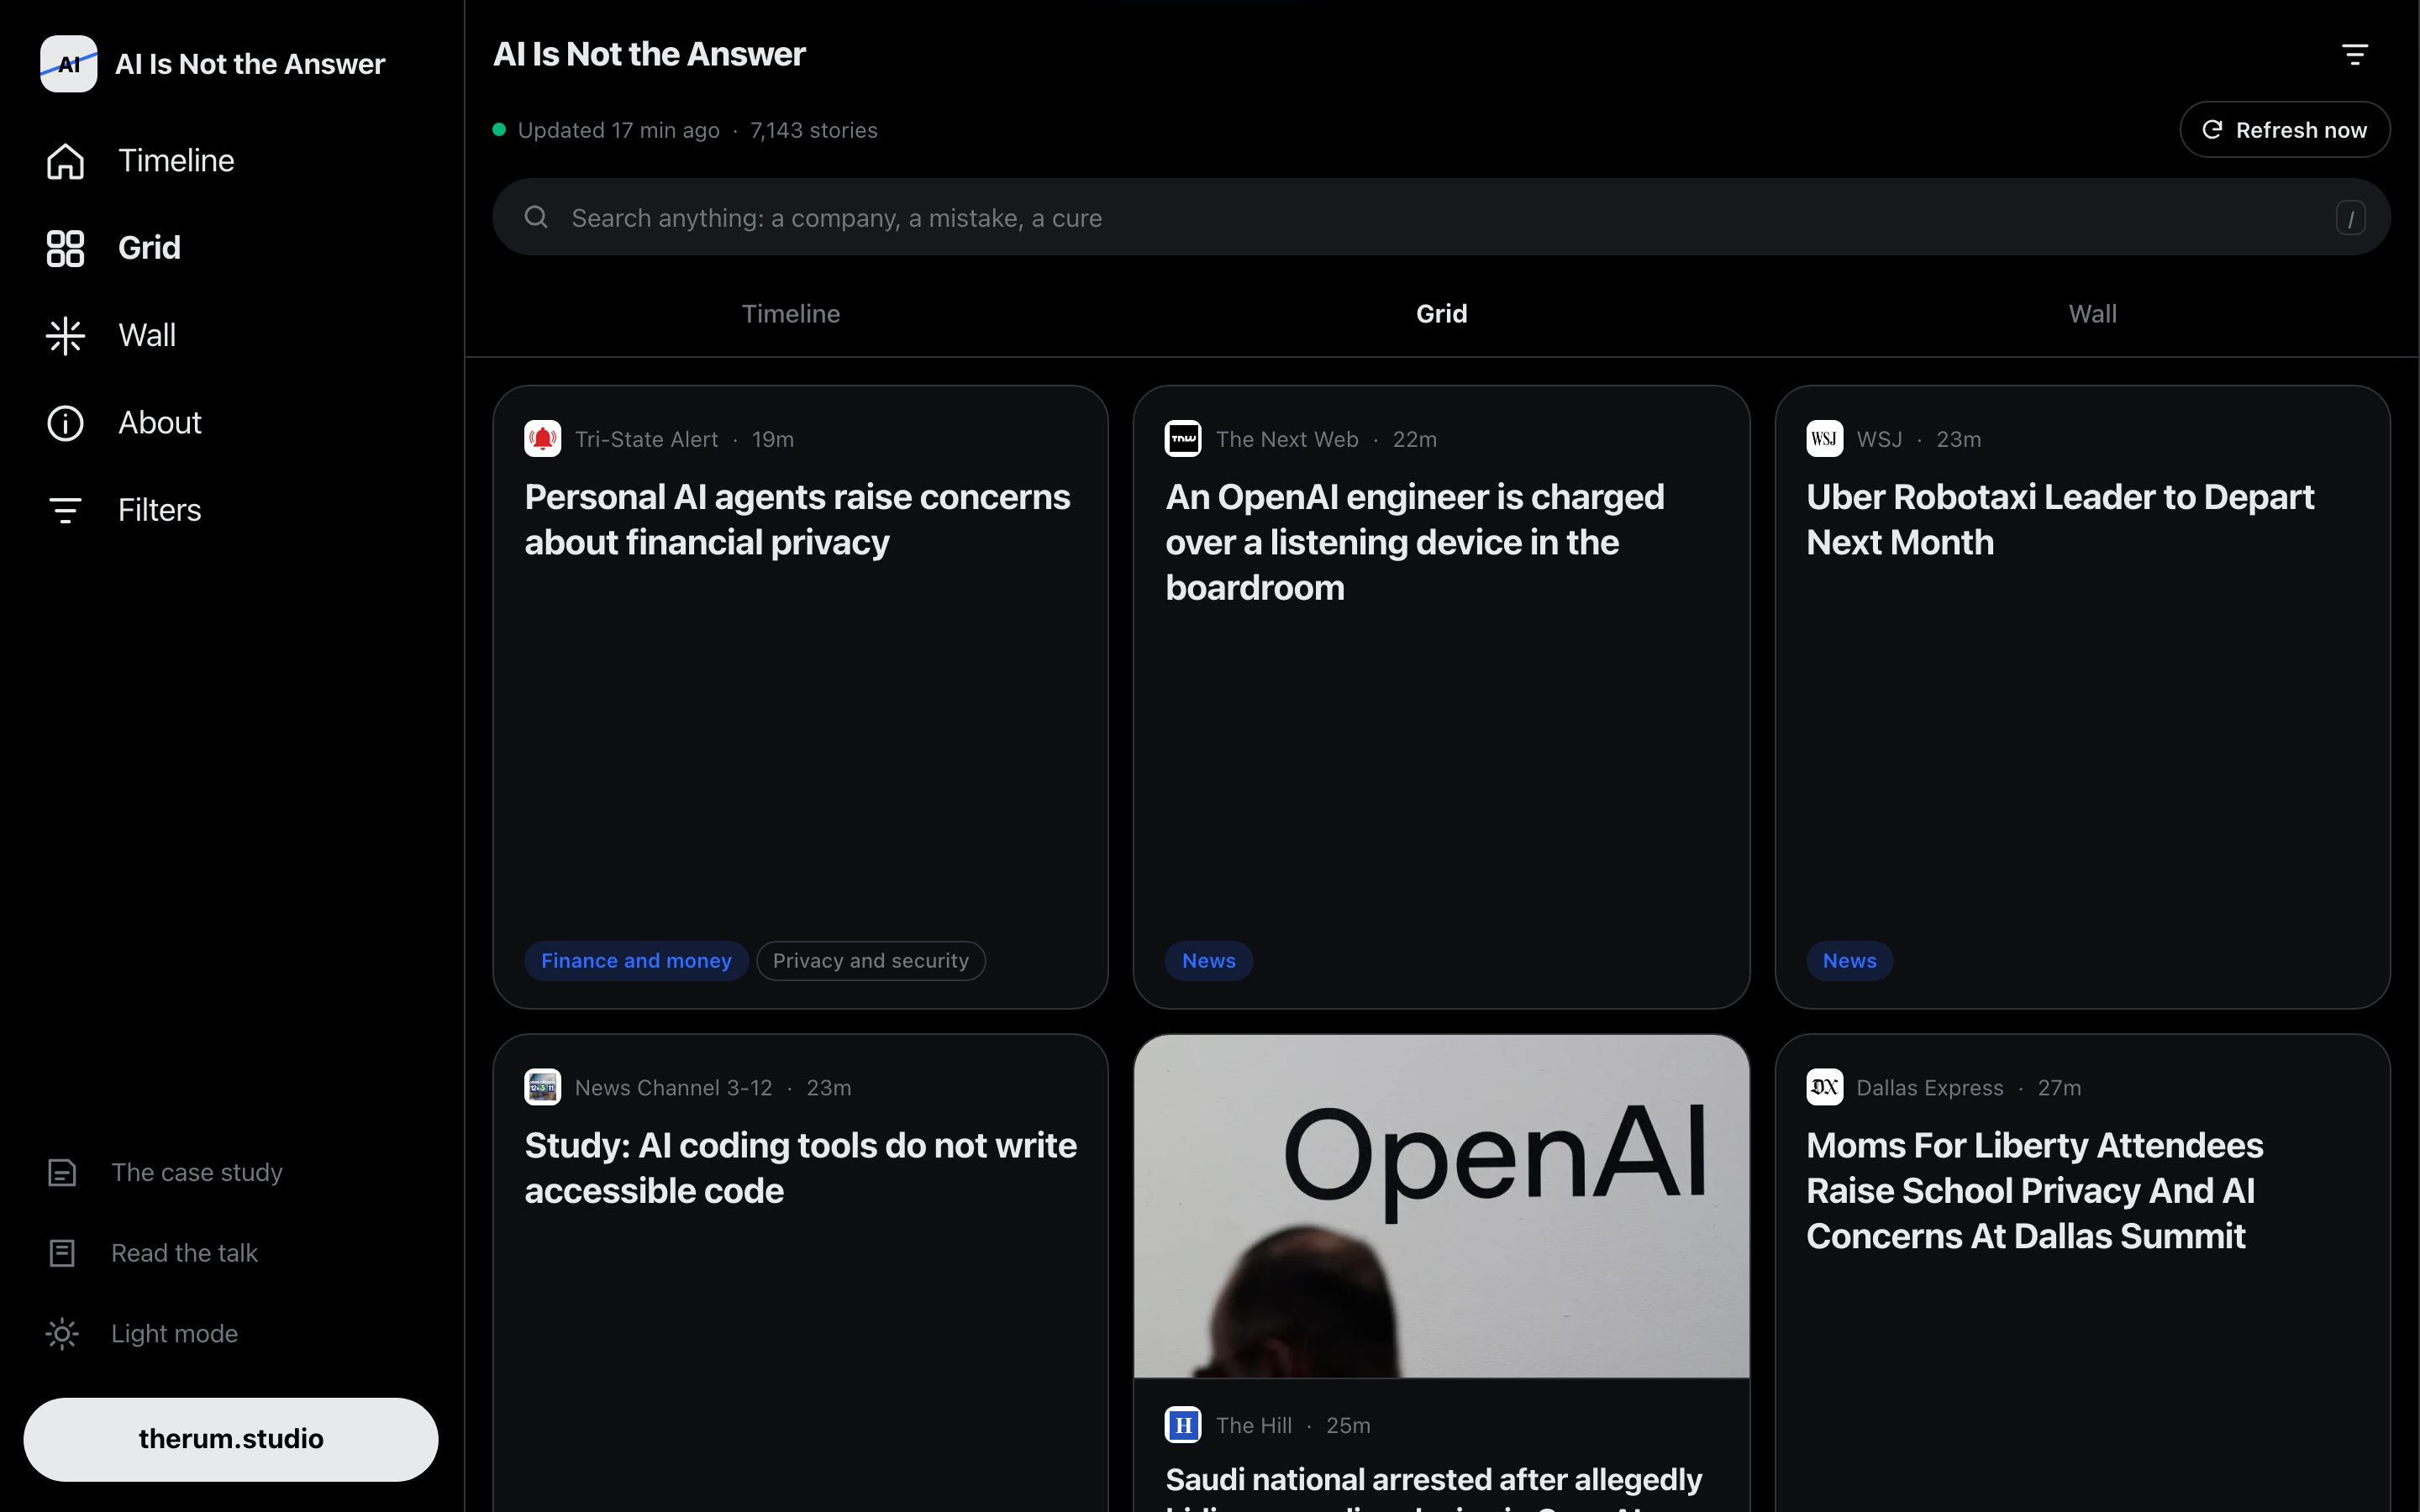Switch to the Wall tab
The width and height of the screenshot is (2420, 1512).
(2092, 314)
